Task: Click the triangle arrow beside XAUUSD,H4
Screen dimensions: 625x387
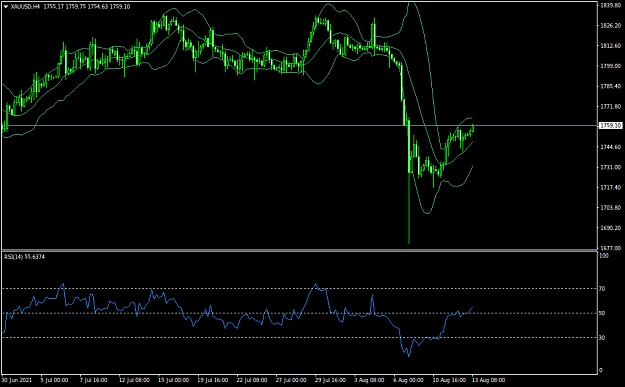Action: coord(6,7)
